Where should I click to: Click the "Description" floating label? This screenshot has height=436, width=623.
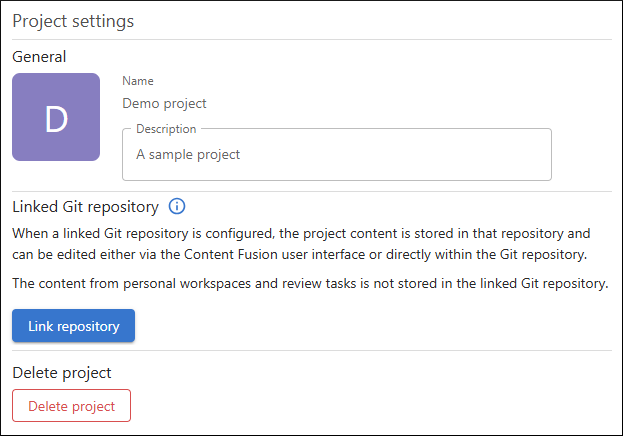166,129
